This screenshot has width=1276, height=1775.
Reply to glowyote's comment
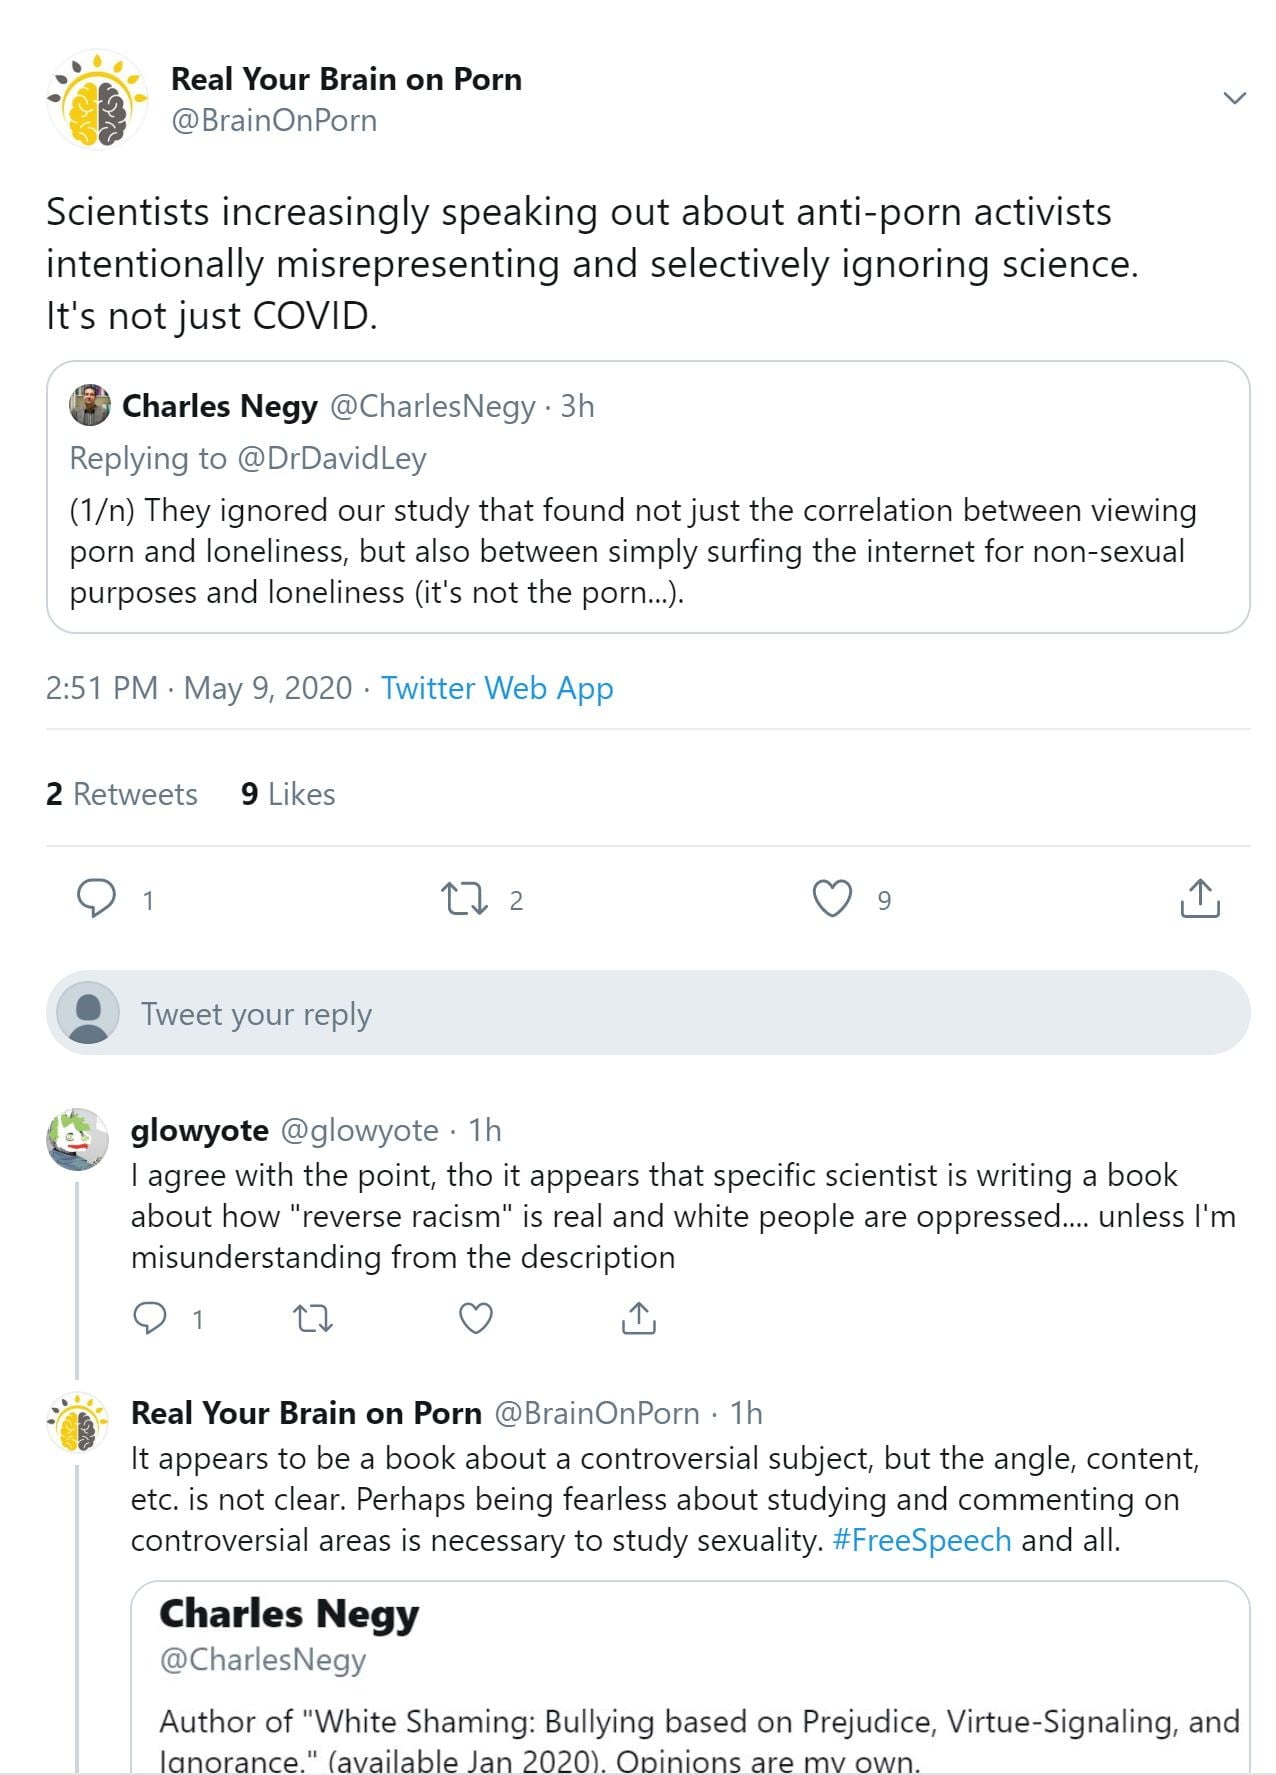[x=150, y=1318]
